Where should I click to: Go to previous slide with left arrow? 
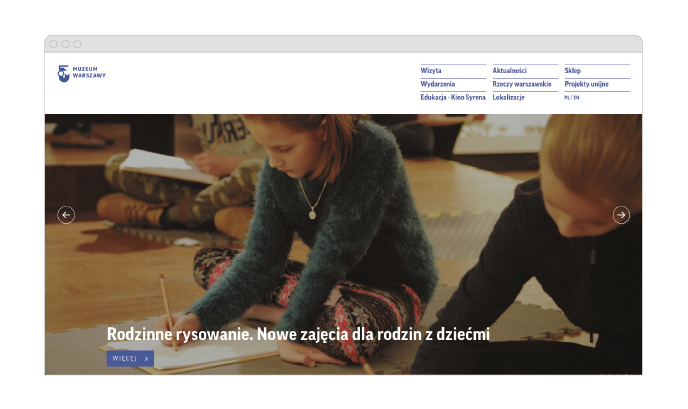tap(66, 215)
